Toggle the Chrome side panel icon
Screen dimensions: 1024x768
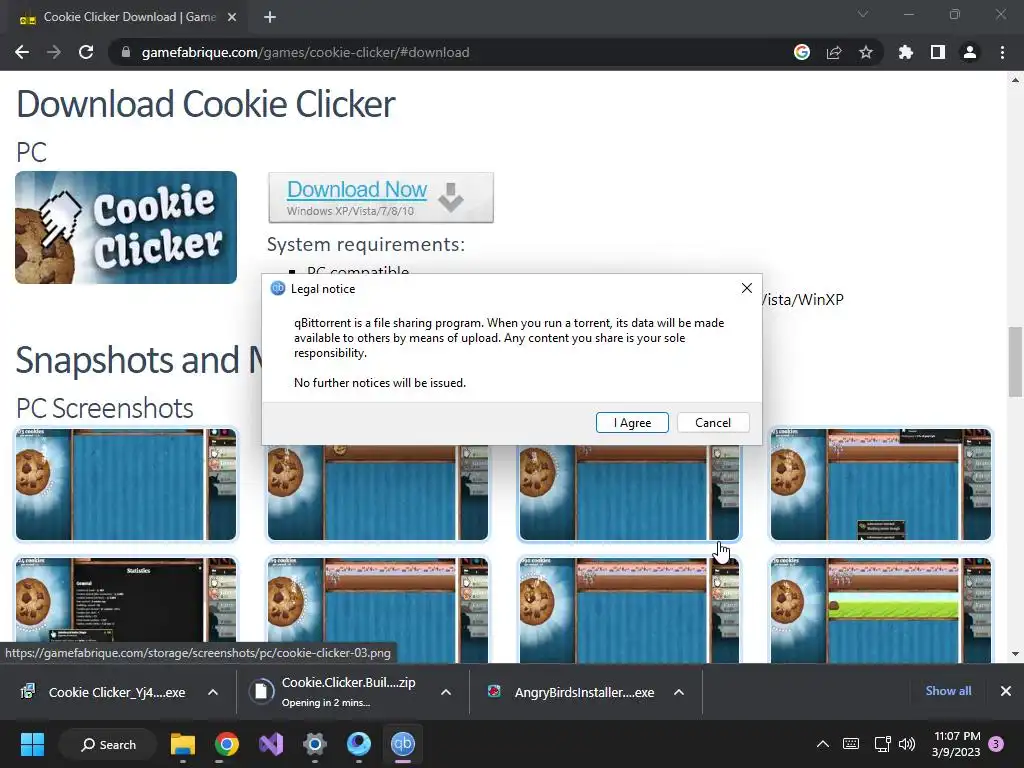[938, 52]
